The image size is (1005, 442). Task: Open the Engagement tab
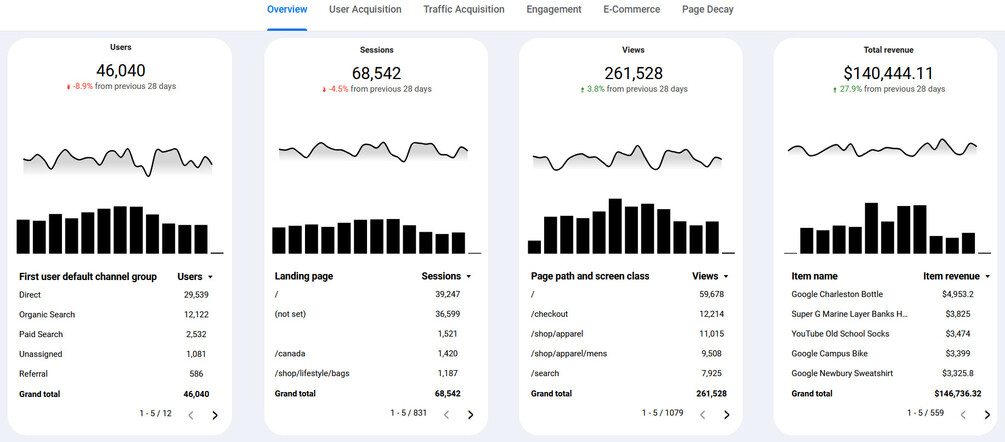[554, 10]
